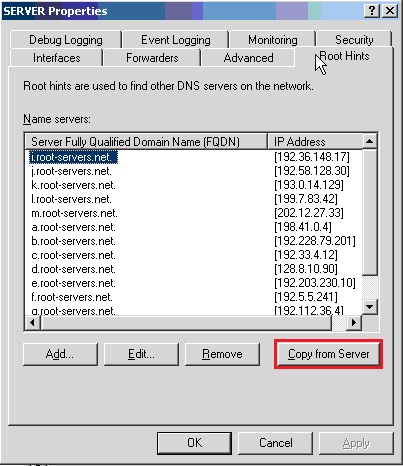This screenshot has height=466, width=403.
Task: Click the Add... button
Action: click(60, 354)
